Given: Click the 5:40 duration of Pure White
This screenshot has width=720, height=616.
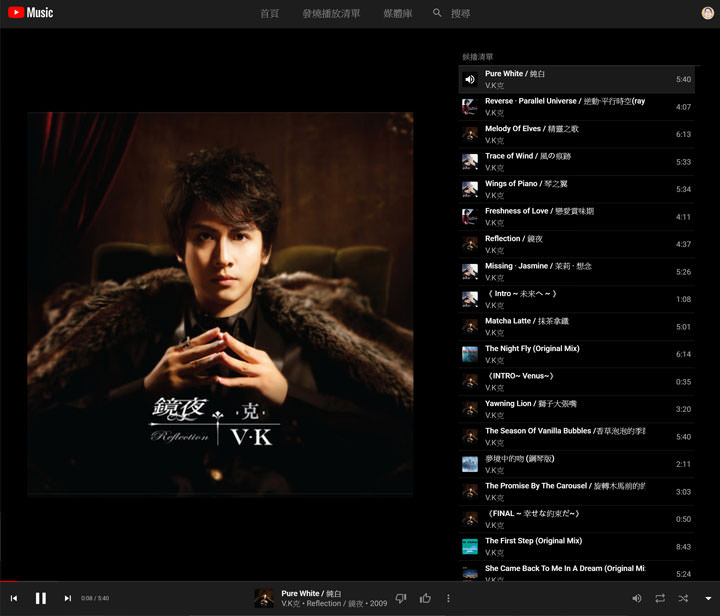Looking at the screenshot, I should click(x=683, y=79).
